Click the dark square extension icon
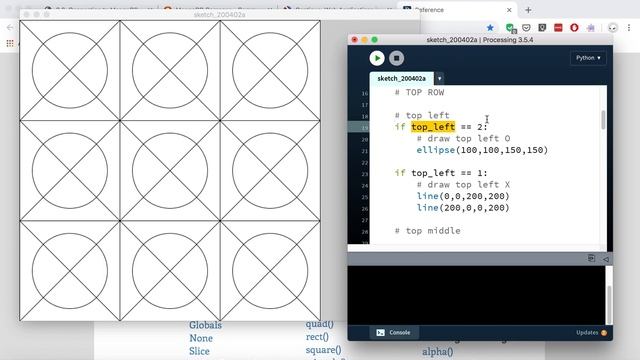This screenshot has width=640, height=360. pos(542,28)
